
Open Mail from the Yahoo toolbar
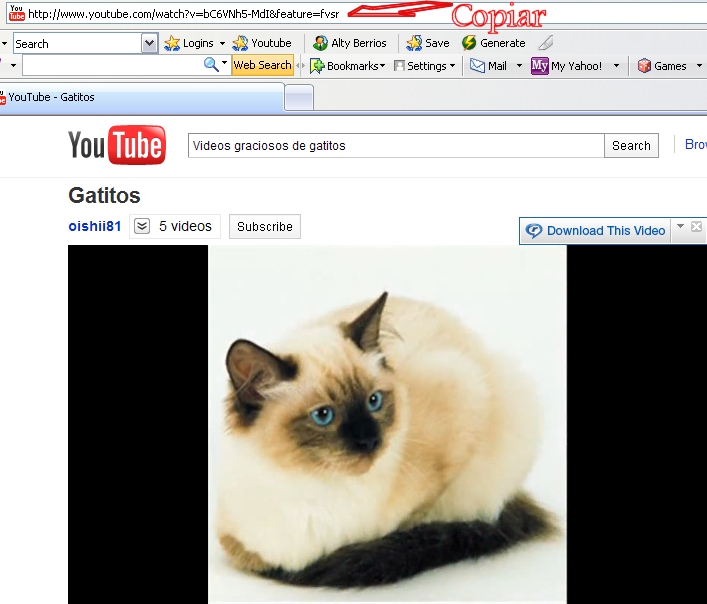point(478,66)
